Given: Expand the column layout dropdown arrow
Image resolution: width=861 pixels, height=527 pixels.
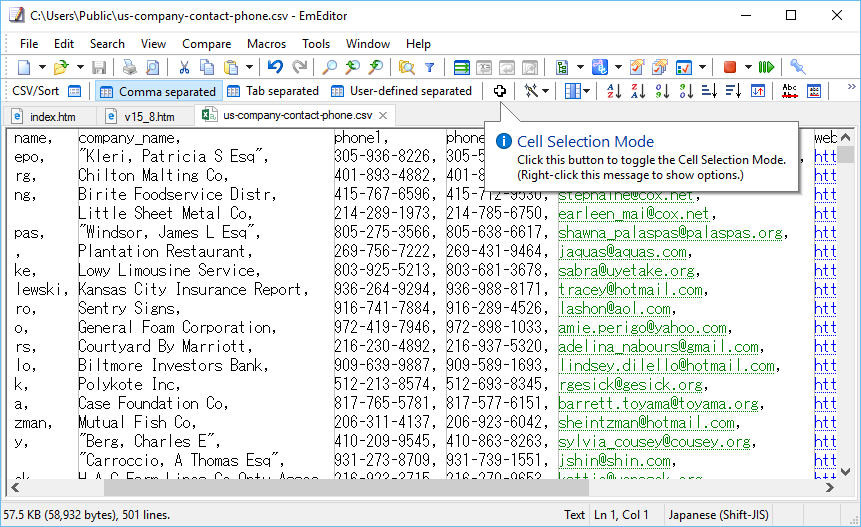Looking at the screenshot, I should tap(586, 91).
